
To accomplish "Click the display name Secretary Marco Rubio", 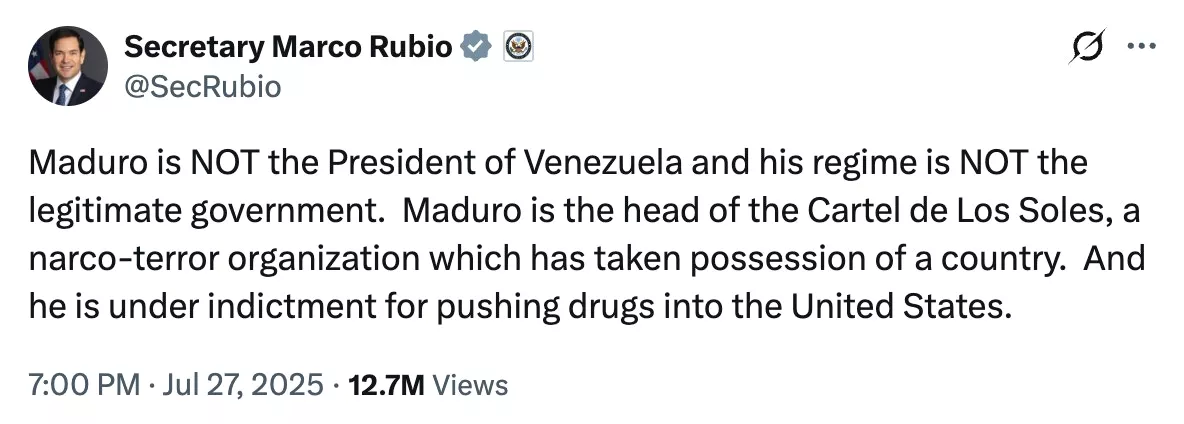I will click(287, 47).
